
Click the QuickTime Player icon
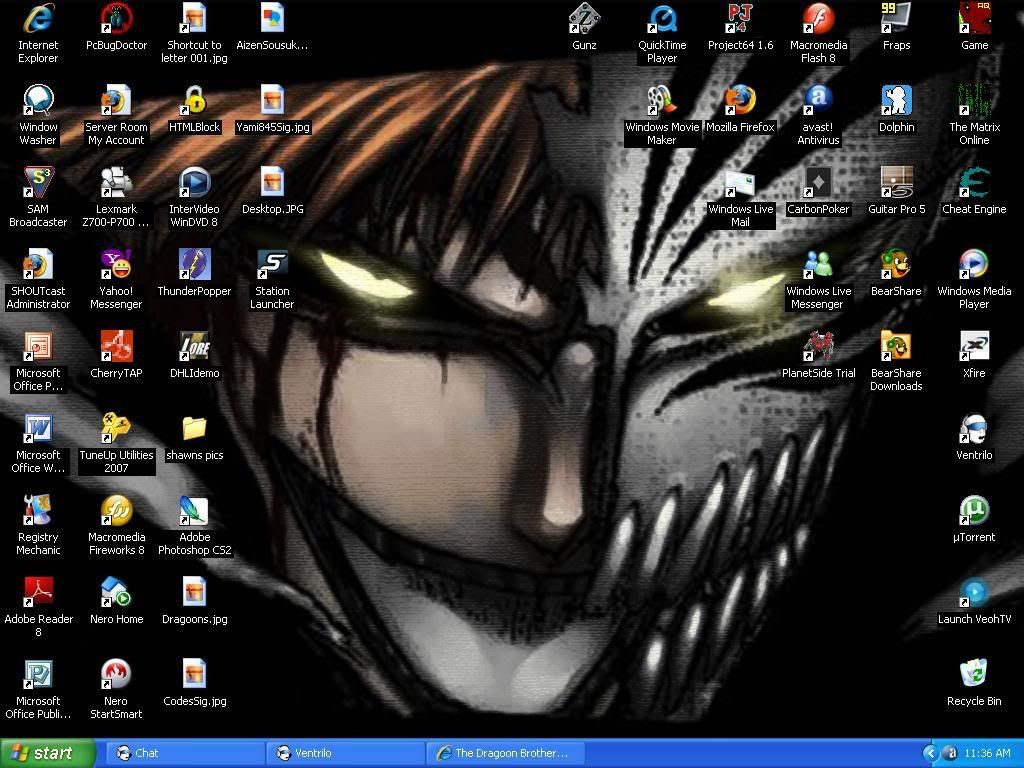pyautogui.click(x=662, y=18)
